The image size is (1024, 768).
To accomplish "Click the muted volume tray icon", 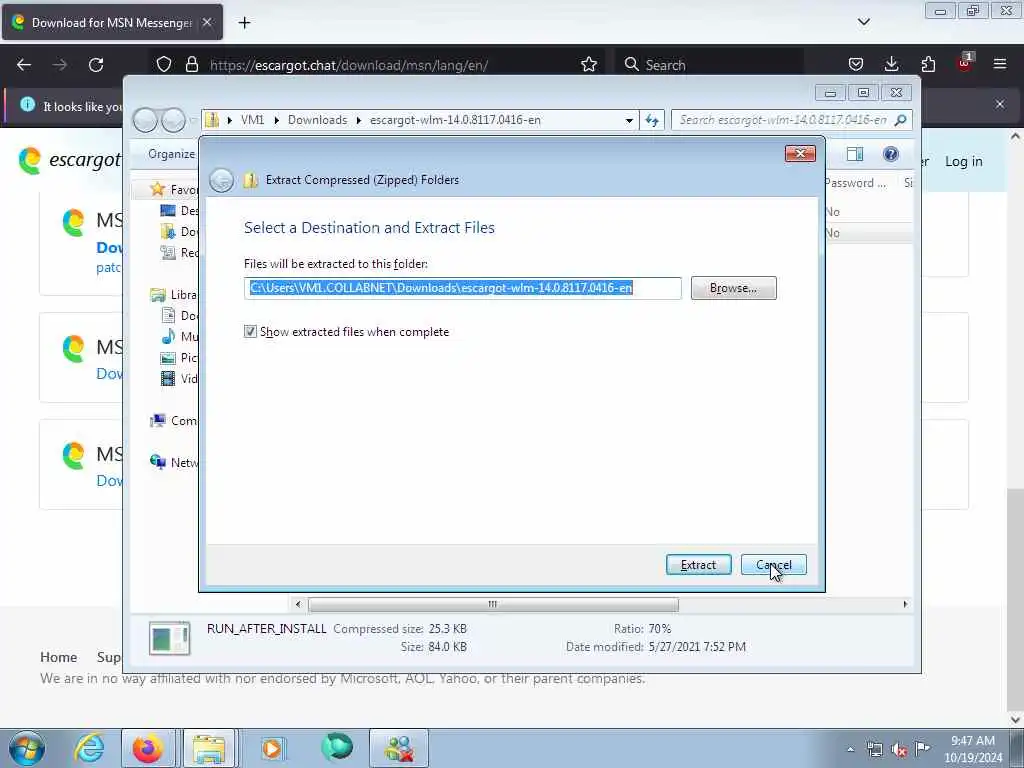I will [899, 750].
